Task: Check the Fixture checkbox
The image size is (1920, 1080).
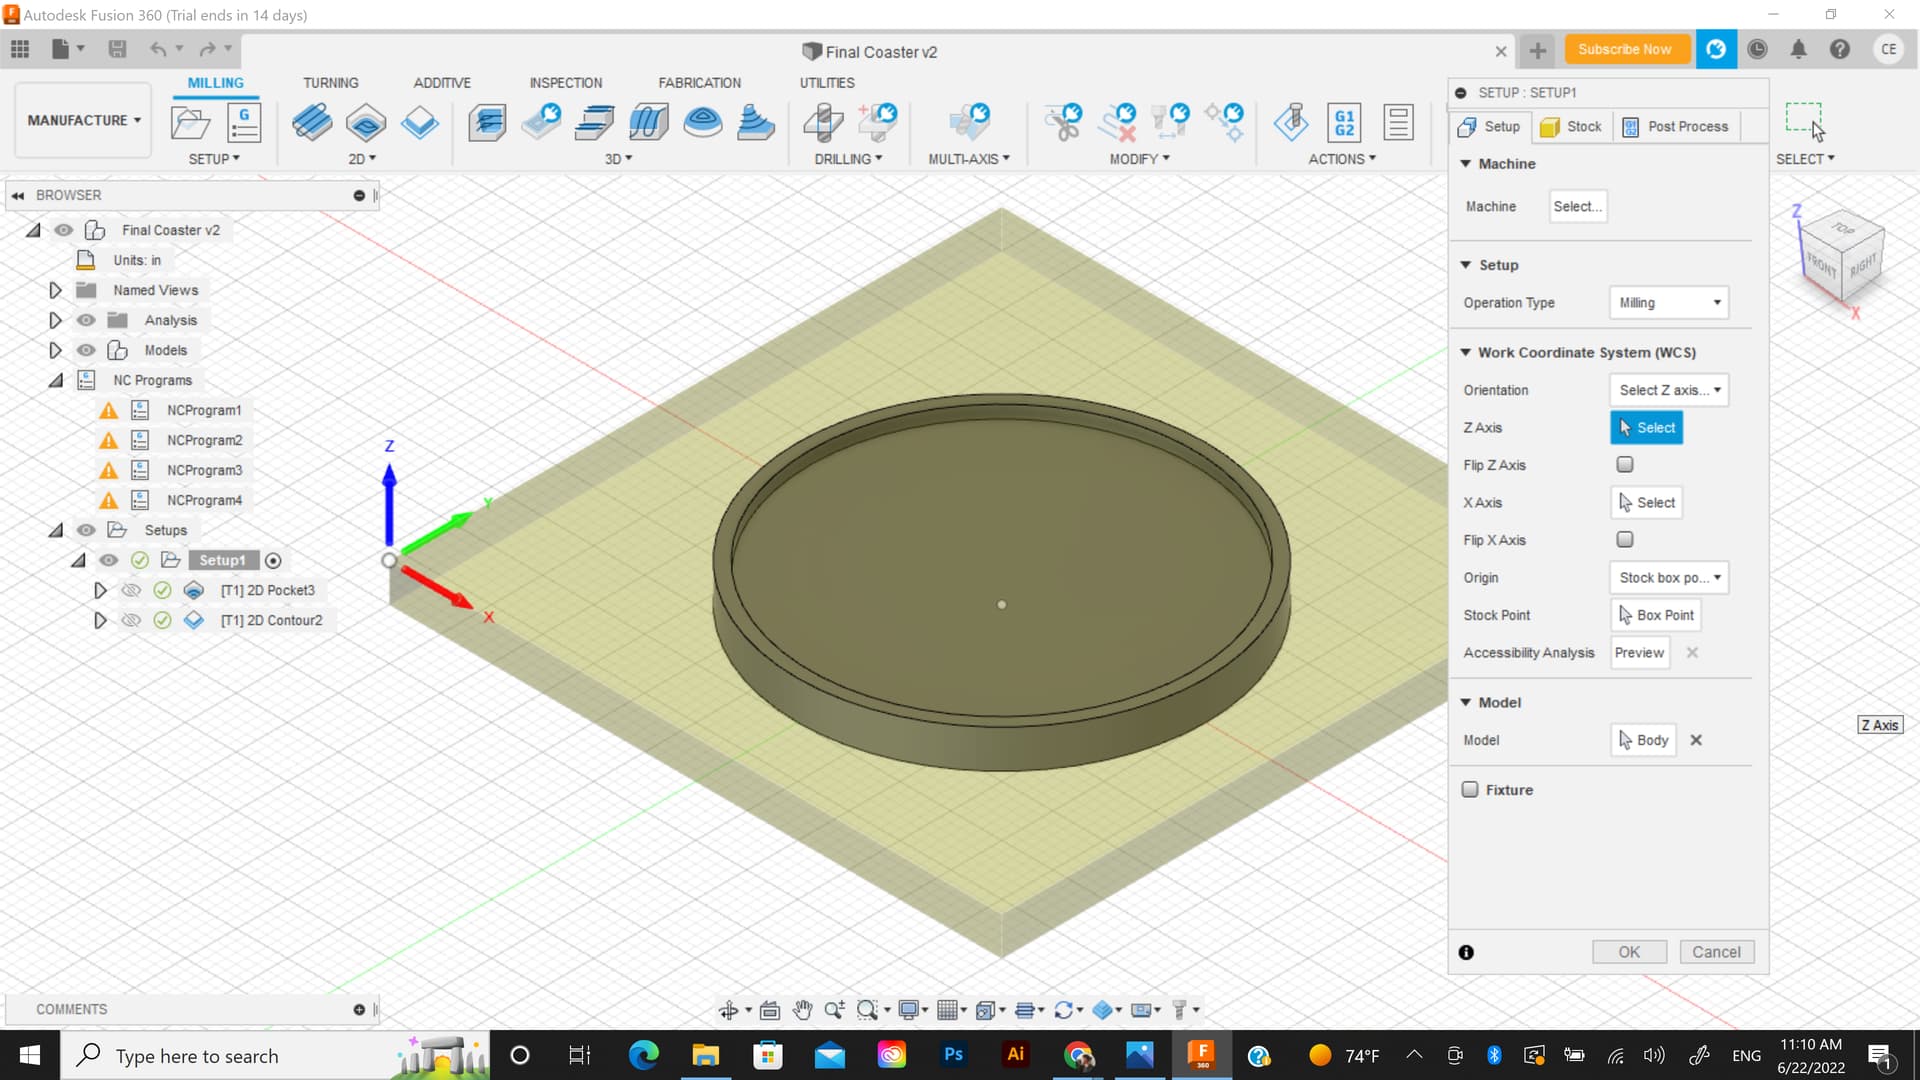Action: (x=1470, y=789)
